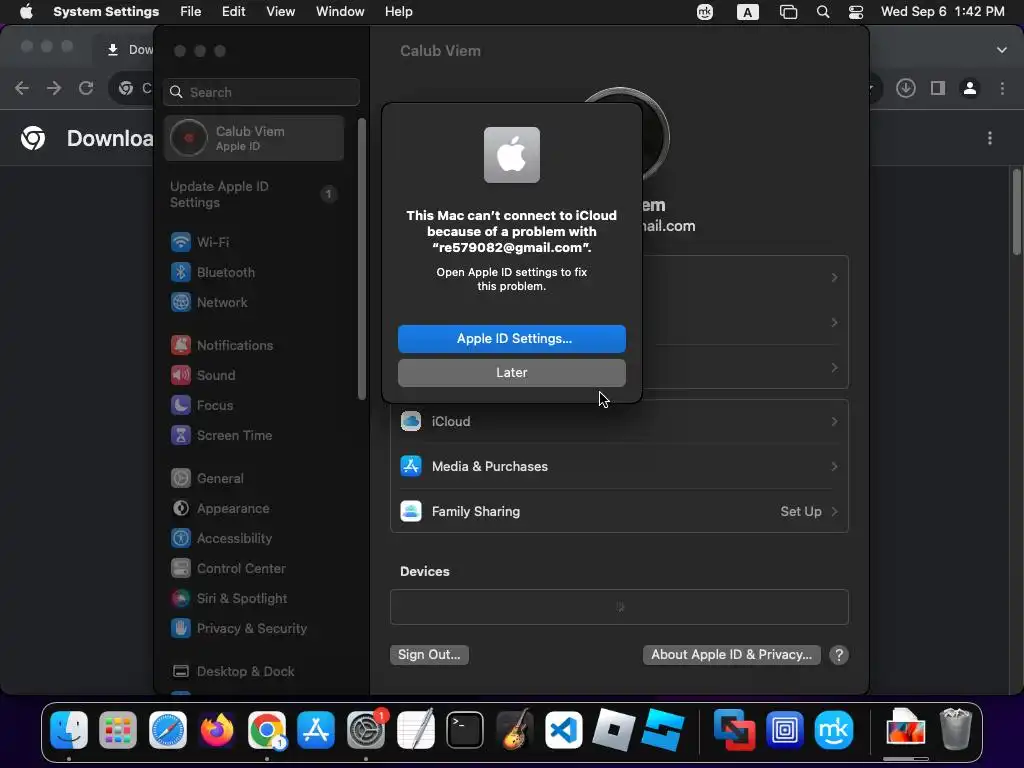Open the System Settings app menu

point(106,12)
